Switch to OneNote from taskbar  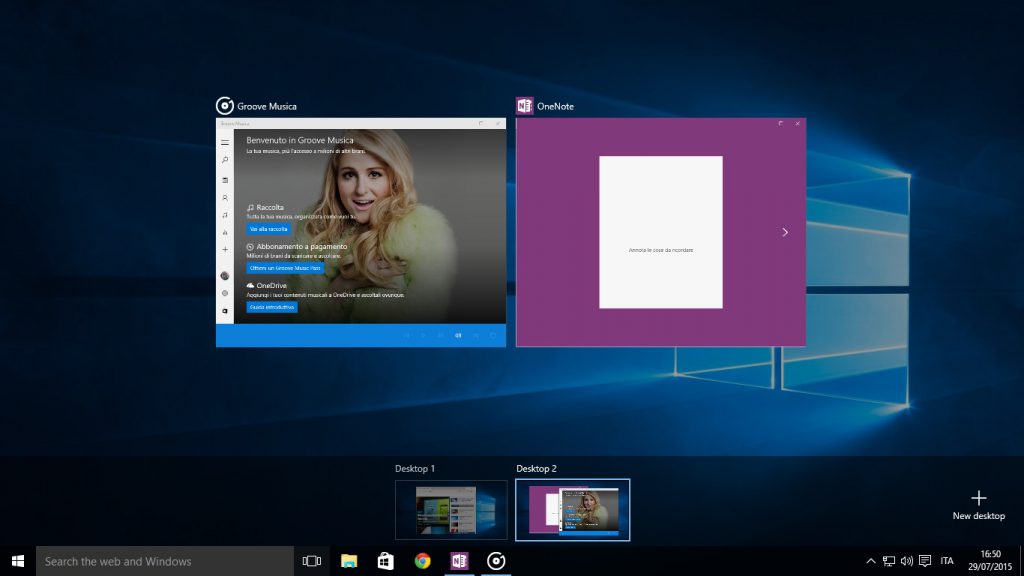(x=459, y=561)
